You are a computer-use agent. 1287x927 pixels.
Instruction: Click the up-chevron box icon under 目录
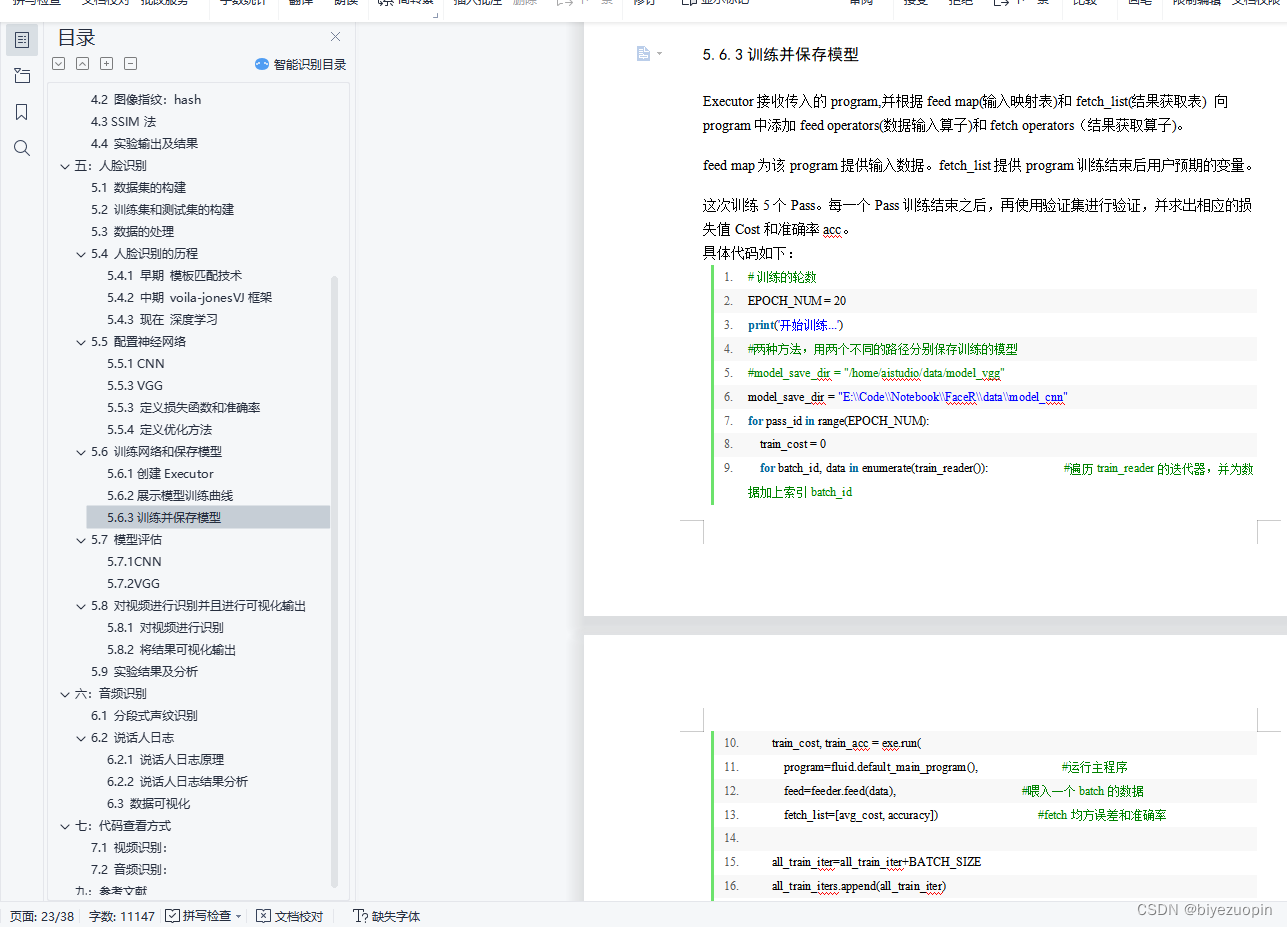tap(82, 64)
